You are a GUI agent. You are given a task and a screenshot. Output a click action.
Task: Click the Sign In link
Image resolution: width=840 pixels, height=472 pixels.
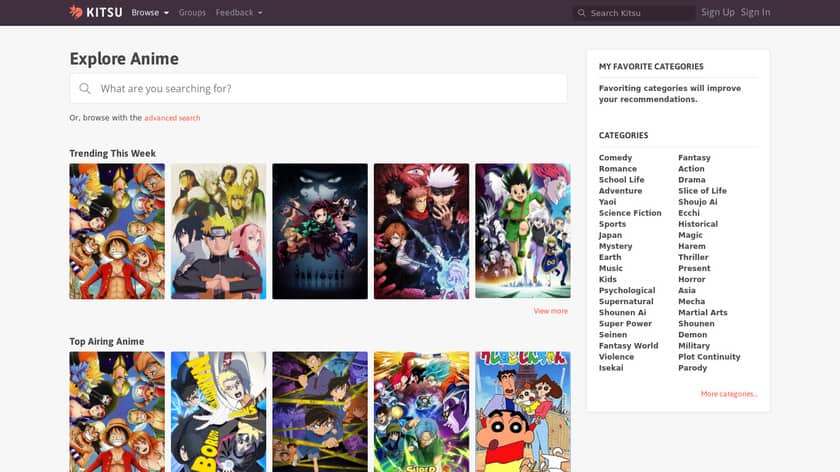tap(755, 12)
